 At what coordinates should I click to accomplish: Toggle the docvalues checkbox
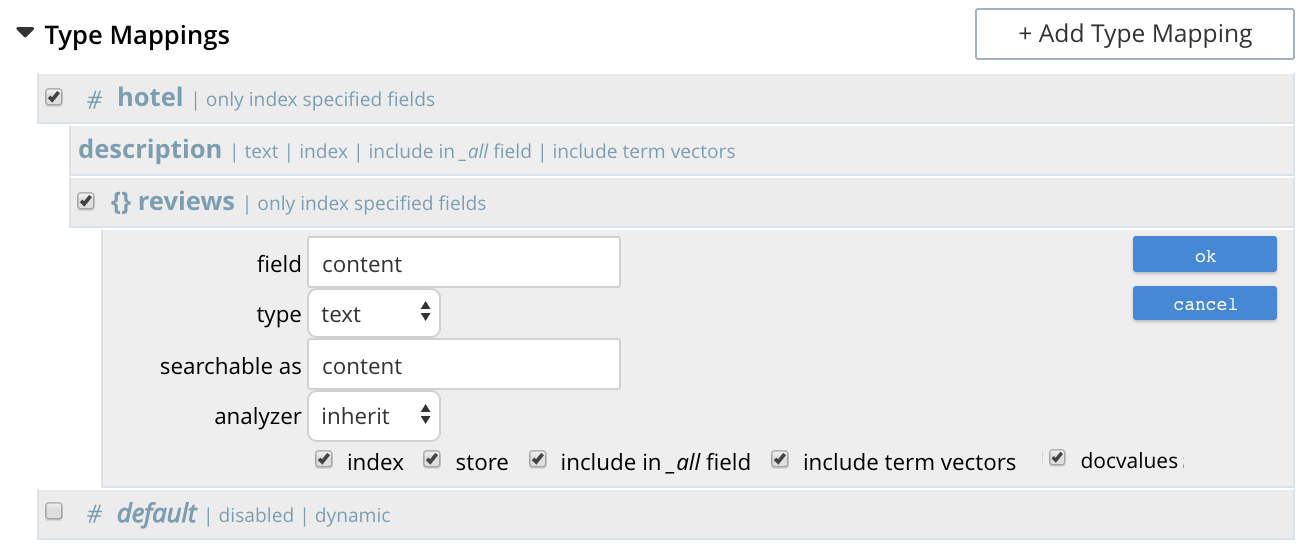point(1057,460)
